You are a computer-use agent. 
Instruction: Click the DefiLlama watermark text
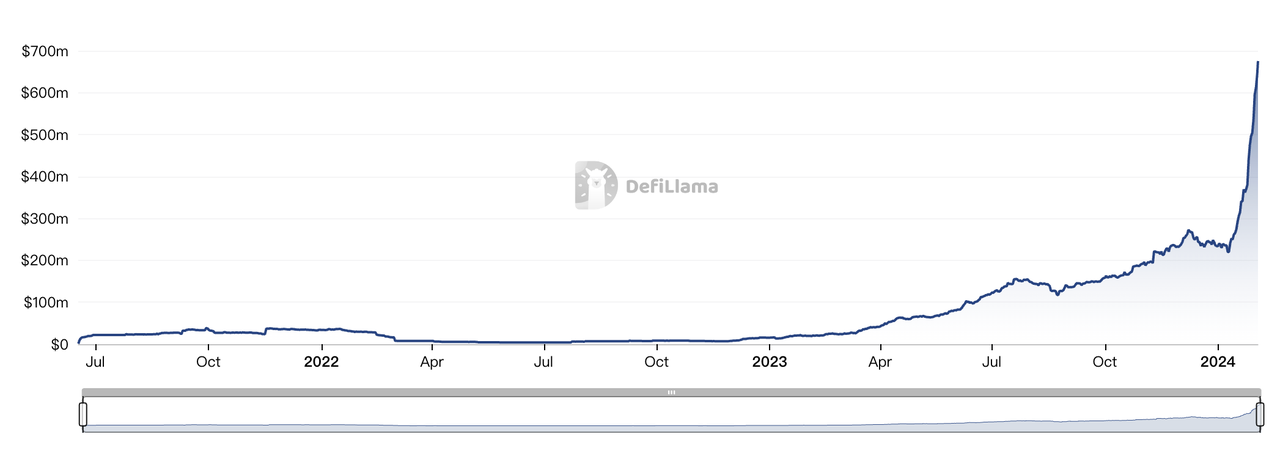click(672, 186)
